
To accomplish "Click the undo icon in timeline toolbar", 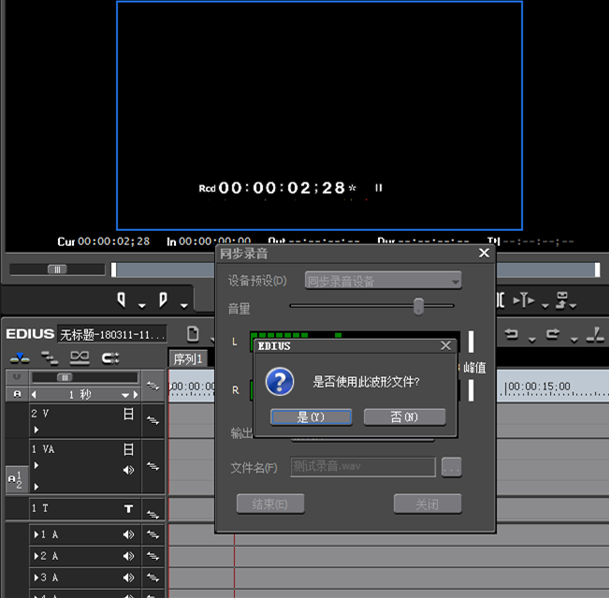I will (x=511, y=334).
